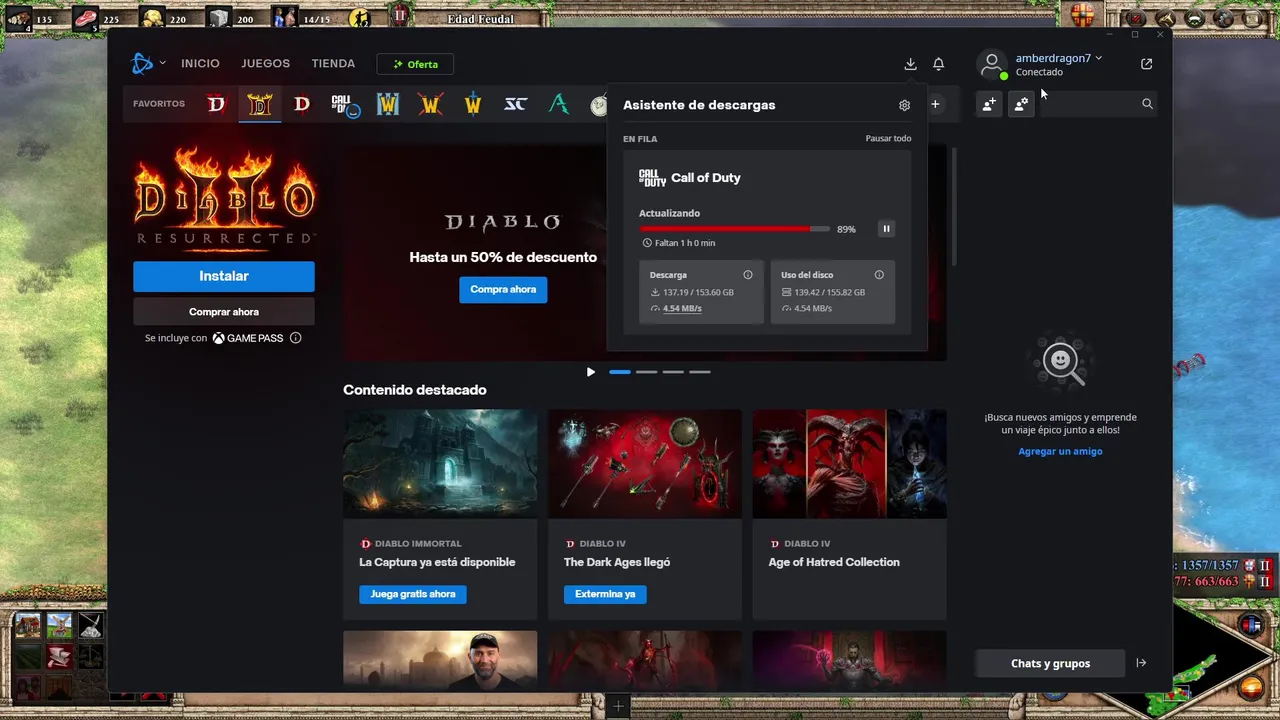Collapse panel with arrow beside Chats y grupos

[x=1141, y=663]
